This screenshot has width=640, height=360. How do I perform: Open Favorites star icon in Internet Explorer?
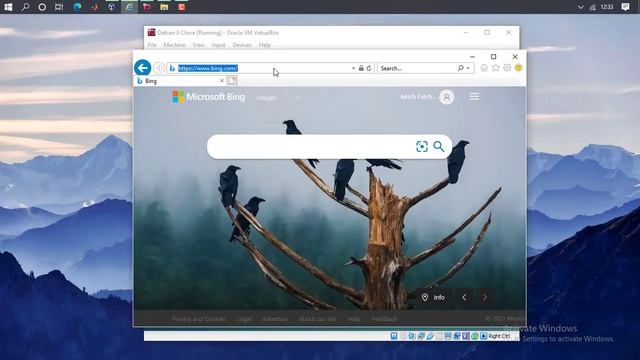coord(496,68)
